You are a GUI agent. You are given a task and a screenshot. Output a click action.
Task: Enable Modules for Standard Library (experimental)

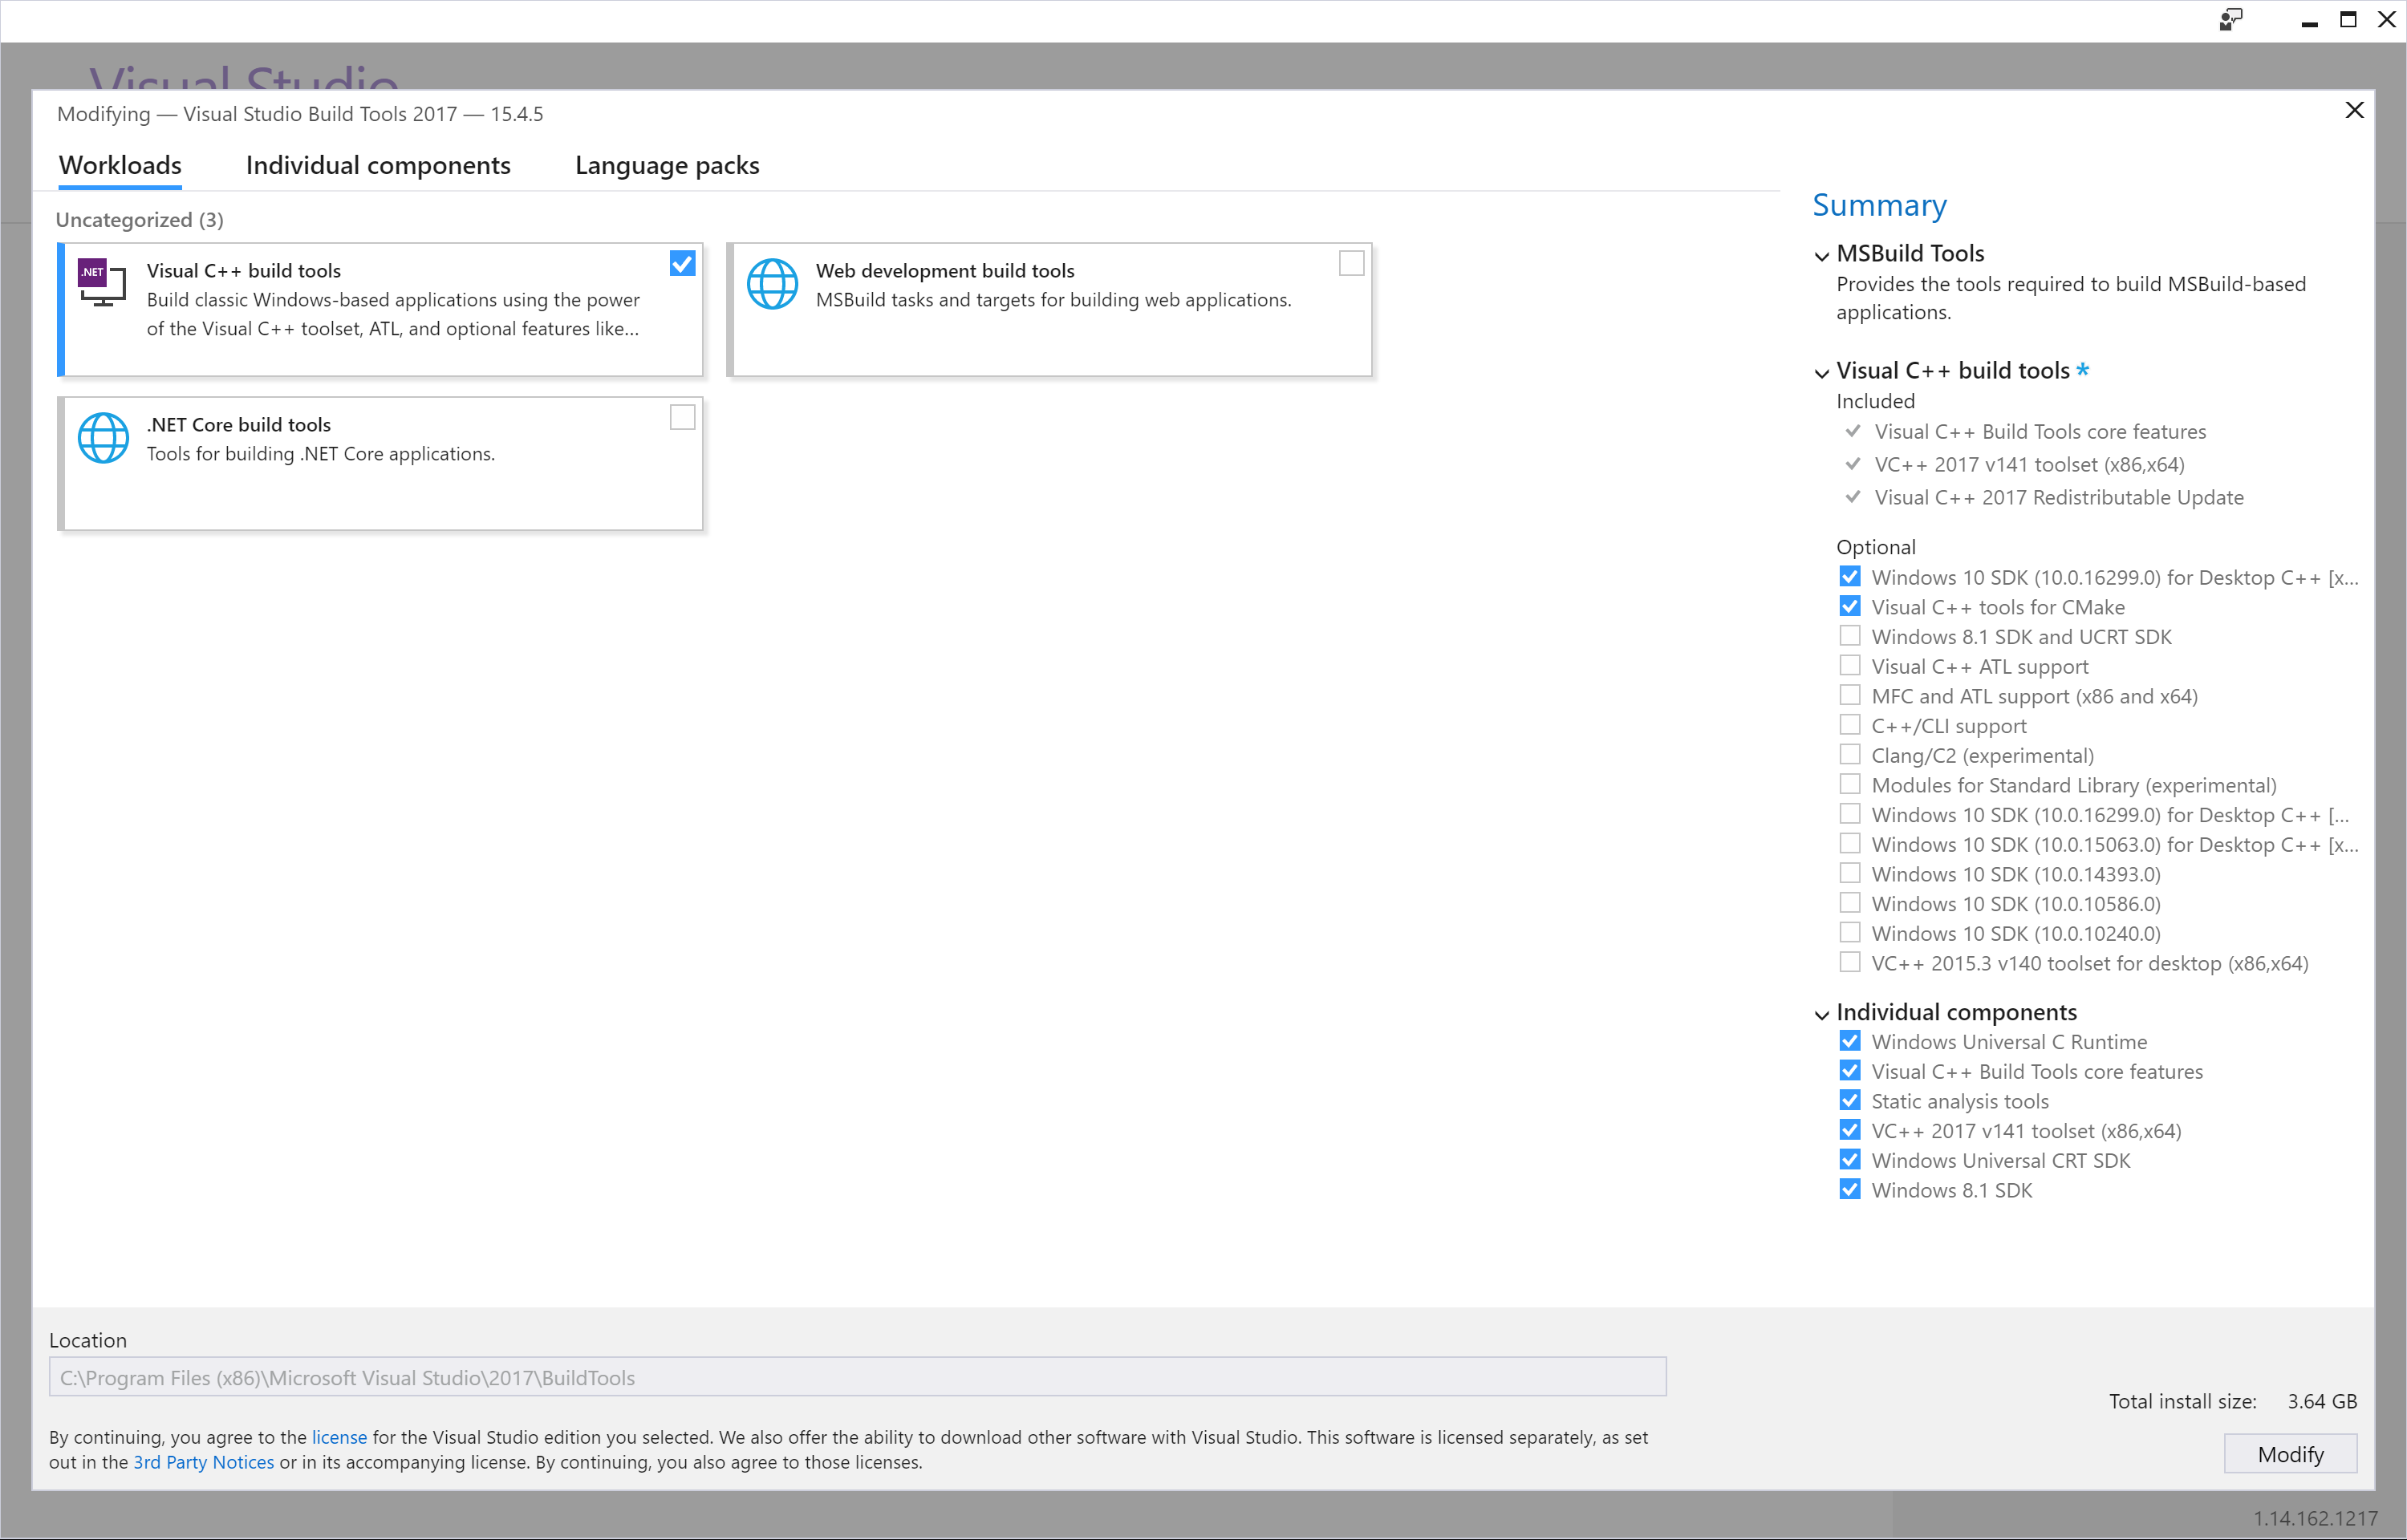tap(1849, 784)
